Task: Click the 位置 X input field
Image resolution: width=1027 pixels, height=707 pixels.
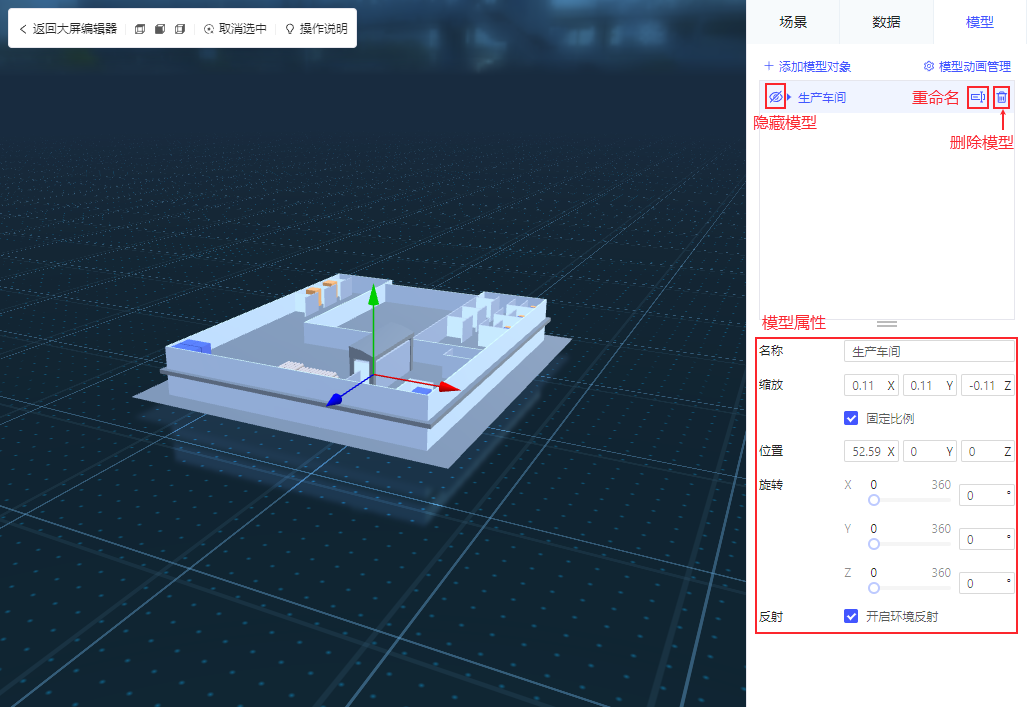Action: (x=871, y=451)
